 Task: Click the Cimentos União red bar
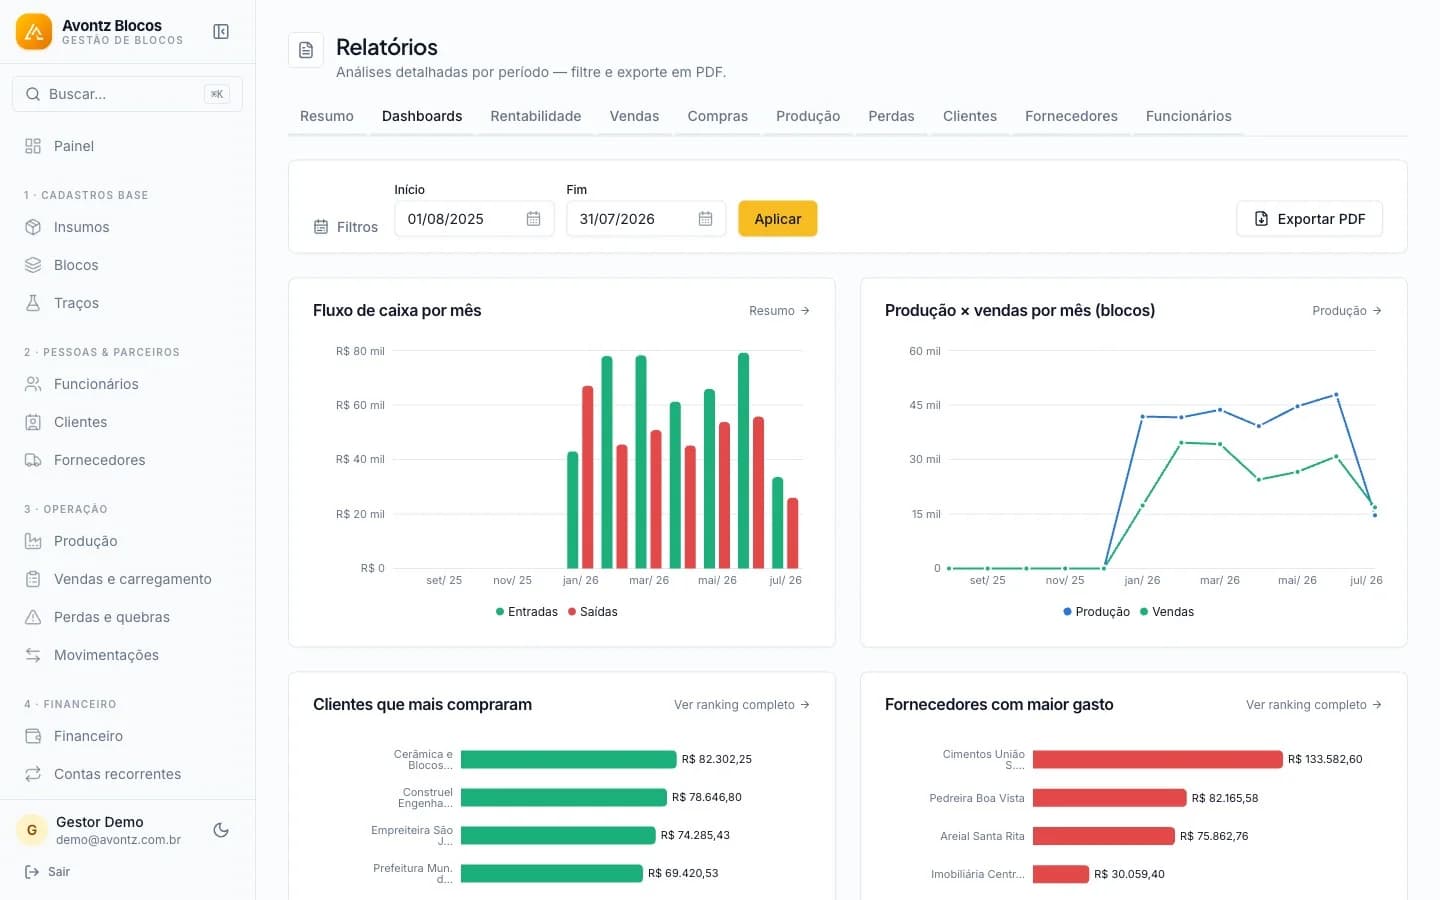click(x=1158, y=759)
